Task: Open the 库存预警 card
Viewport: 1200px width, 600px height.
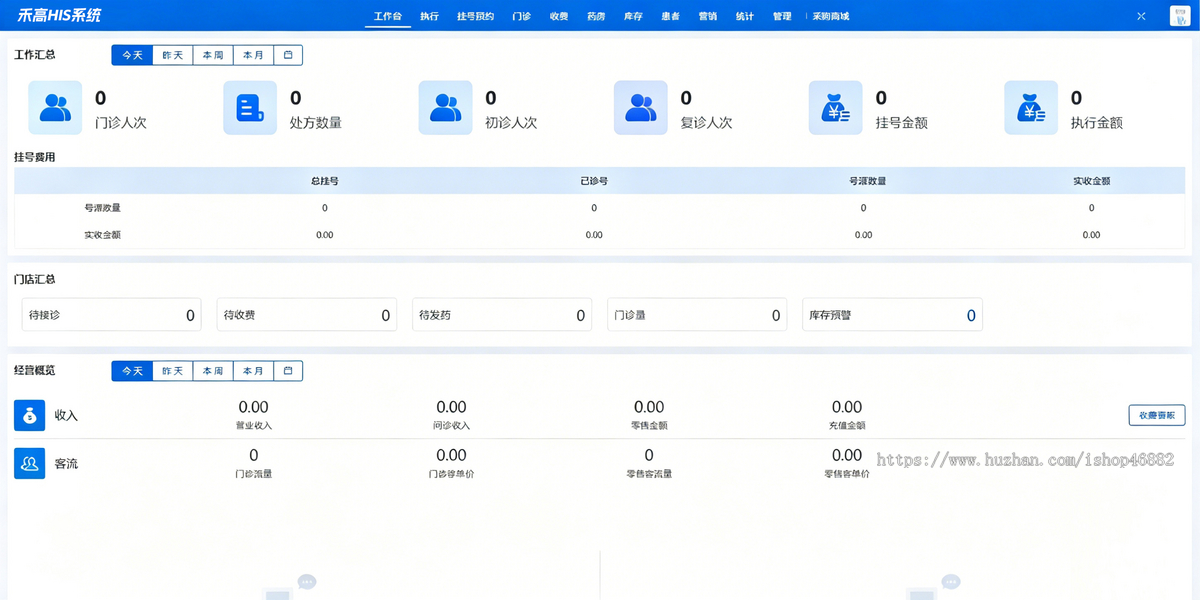Action: 892,315
